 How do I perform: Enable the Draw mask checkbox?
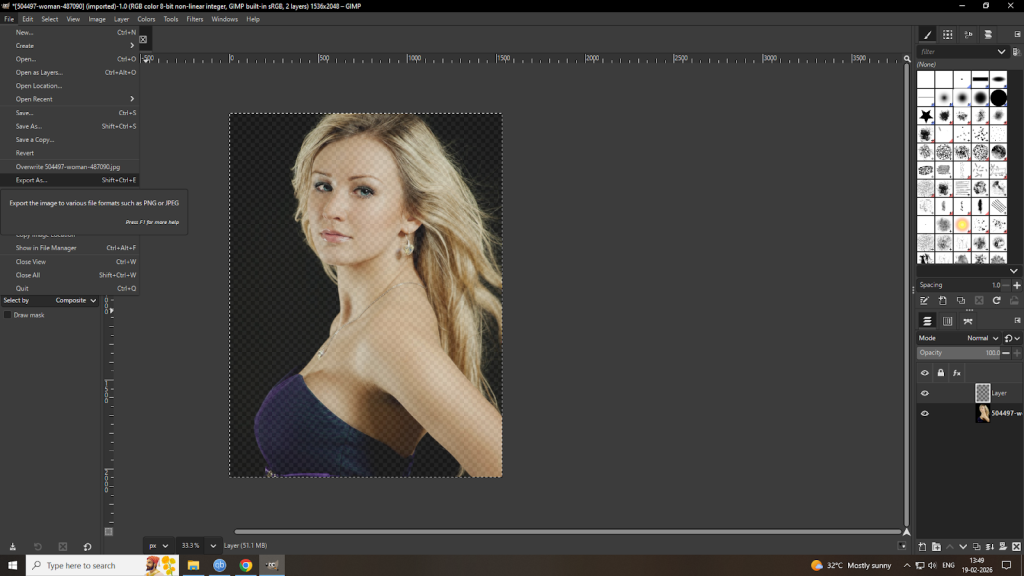[8, 315]
